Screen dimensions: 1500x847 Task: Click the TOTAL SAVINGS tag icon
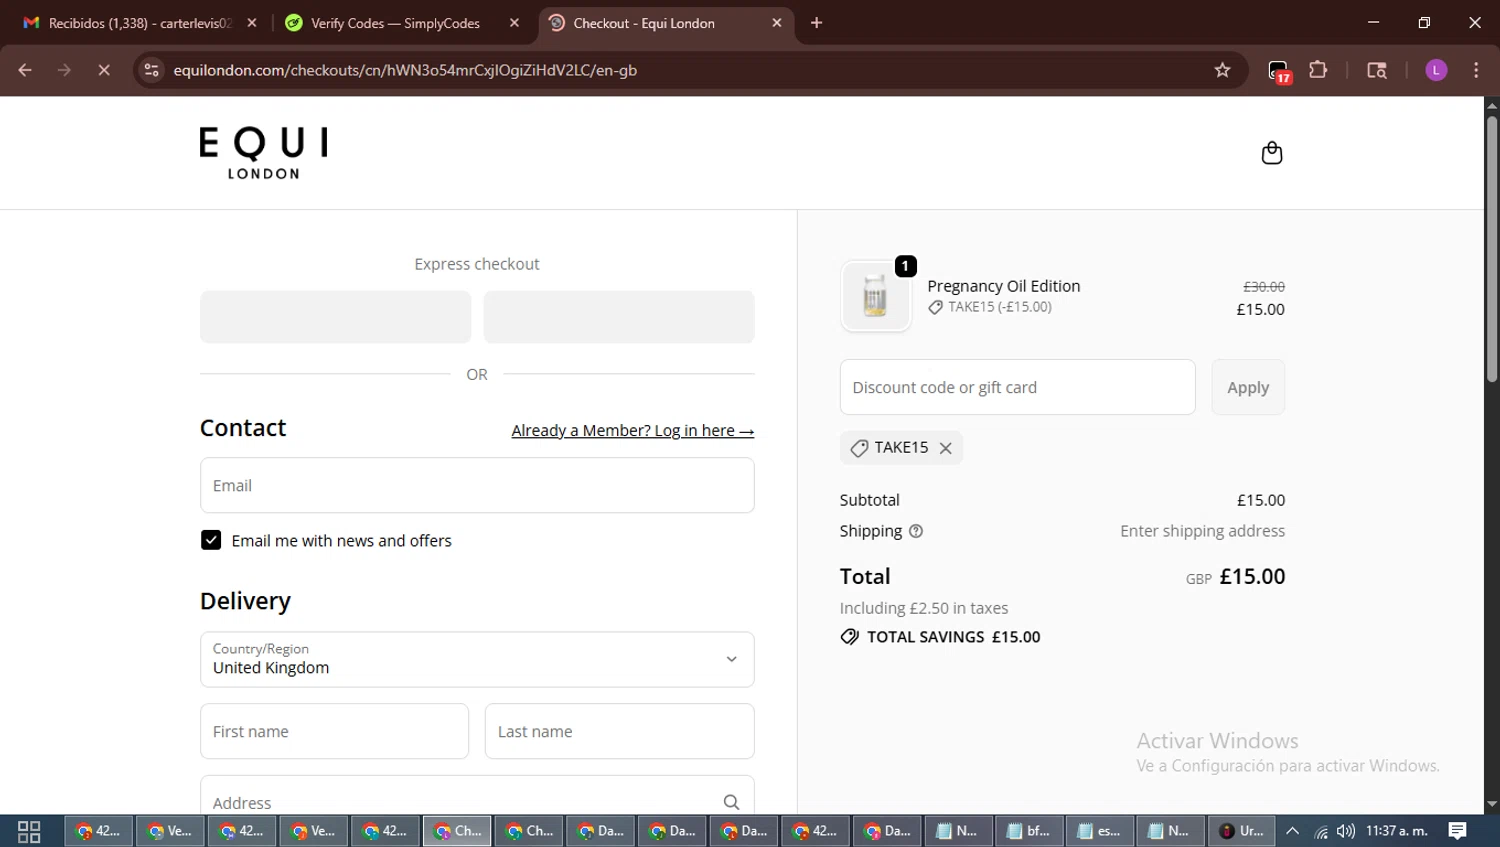850,637
